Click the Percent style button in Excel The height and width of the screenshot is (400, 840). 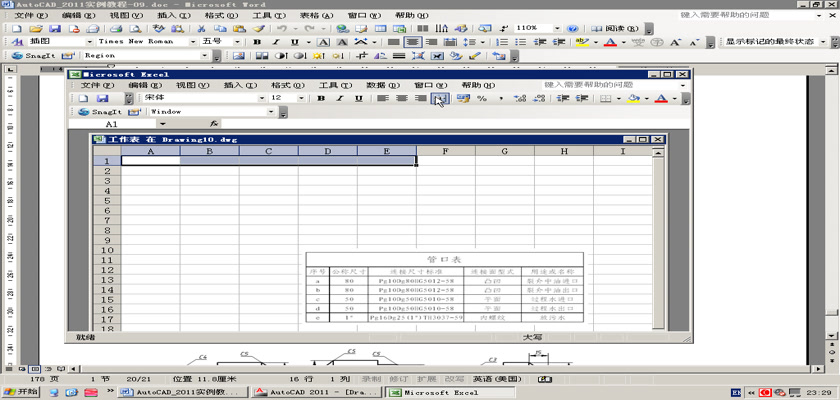pos(482,99)
